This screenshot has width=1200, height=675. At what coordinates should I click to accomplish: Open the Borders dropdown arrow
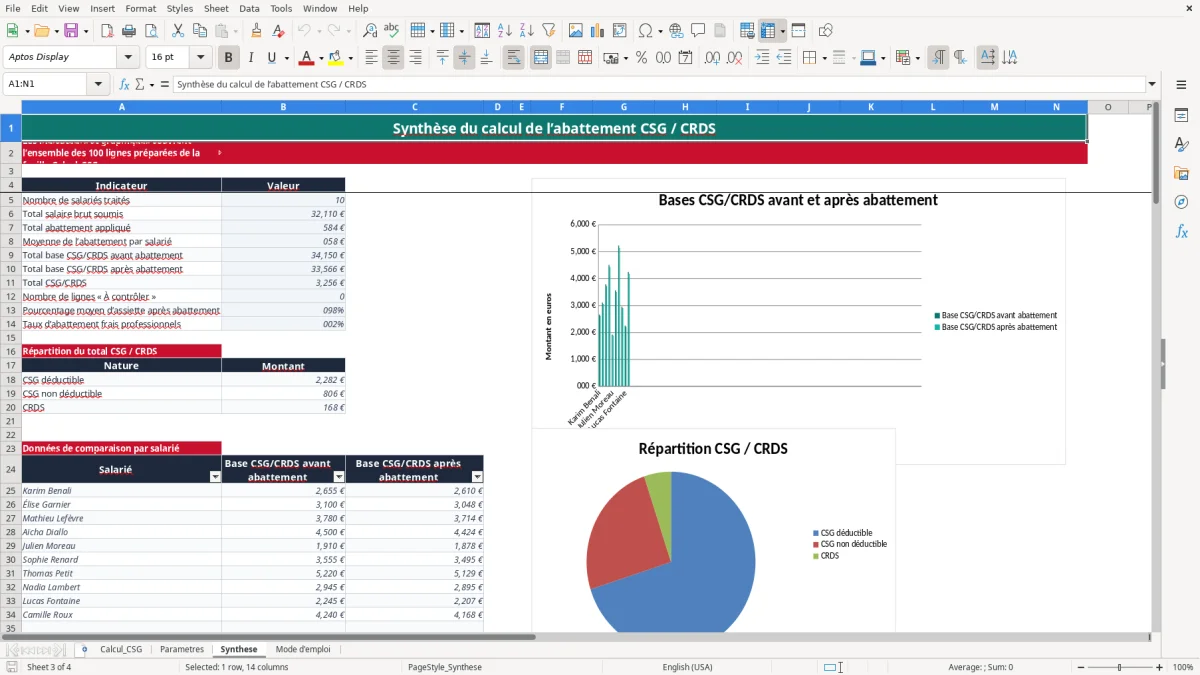pos(824,58)
